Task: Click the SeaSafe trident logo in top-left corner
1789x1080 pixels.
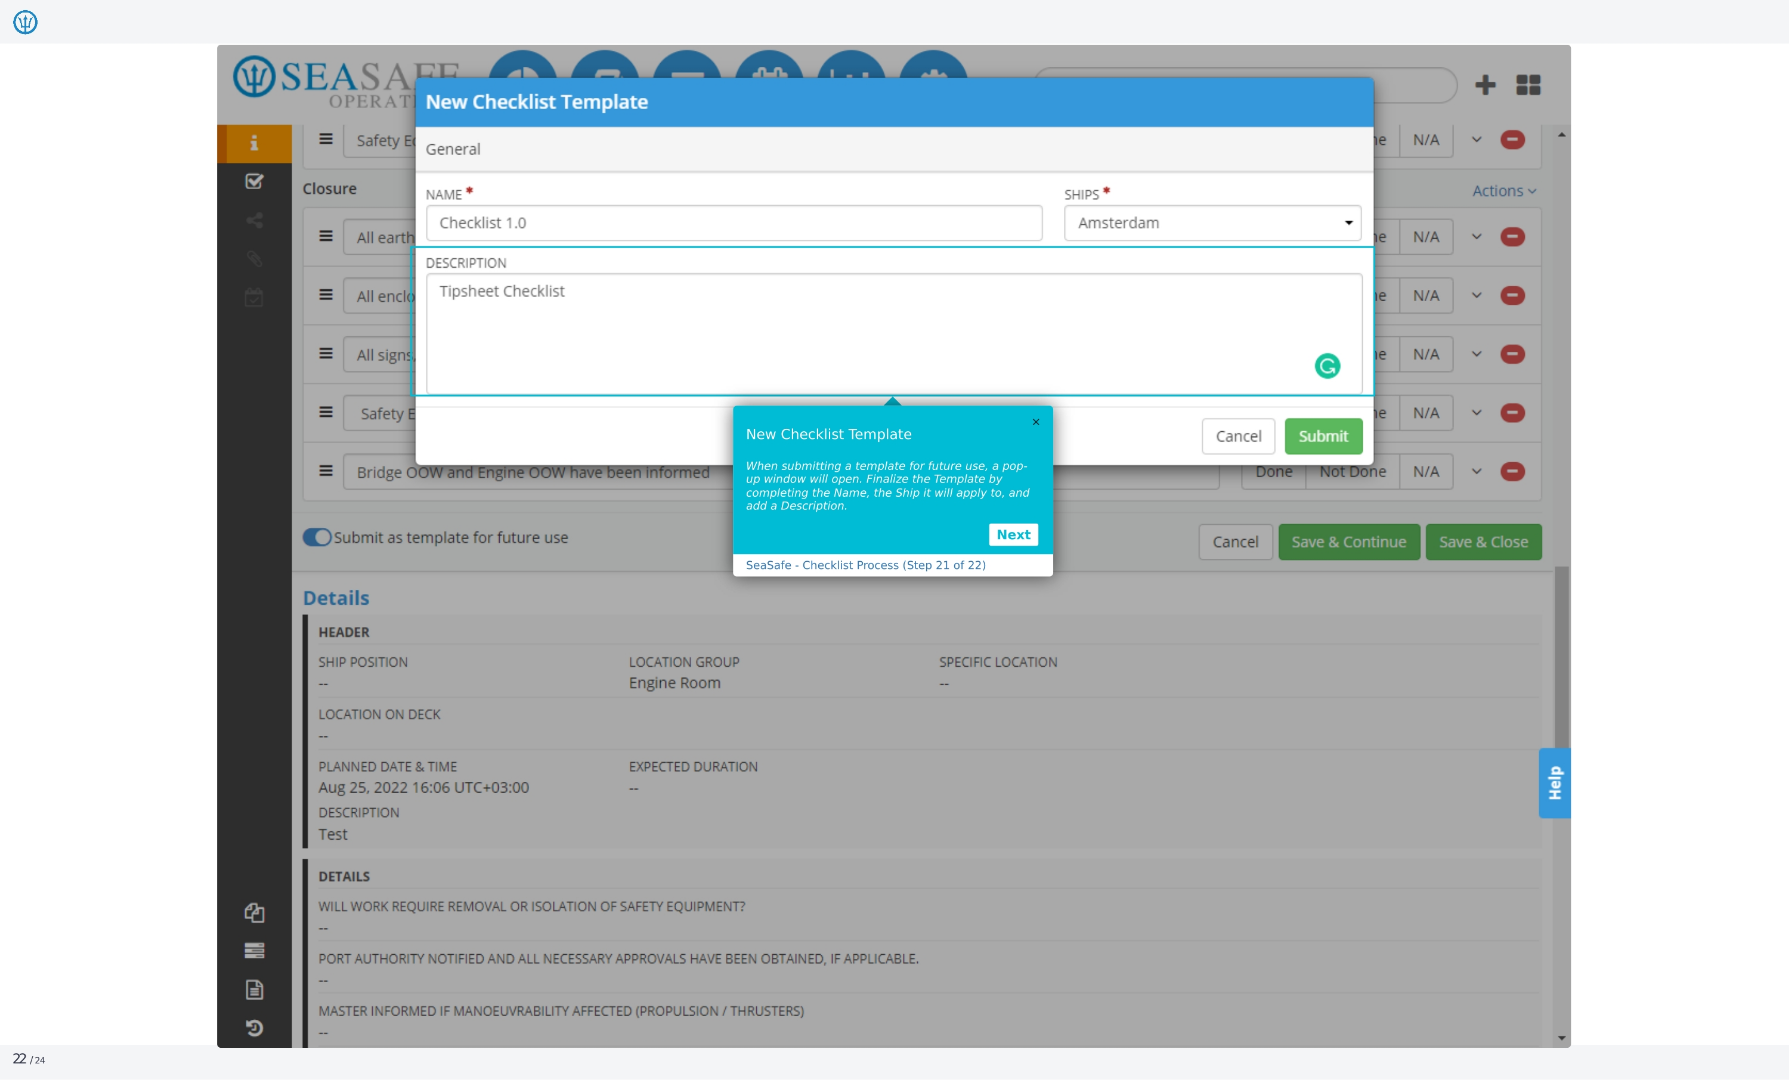Action: (25, 21)
